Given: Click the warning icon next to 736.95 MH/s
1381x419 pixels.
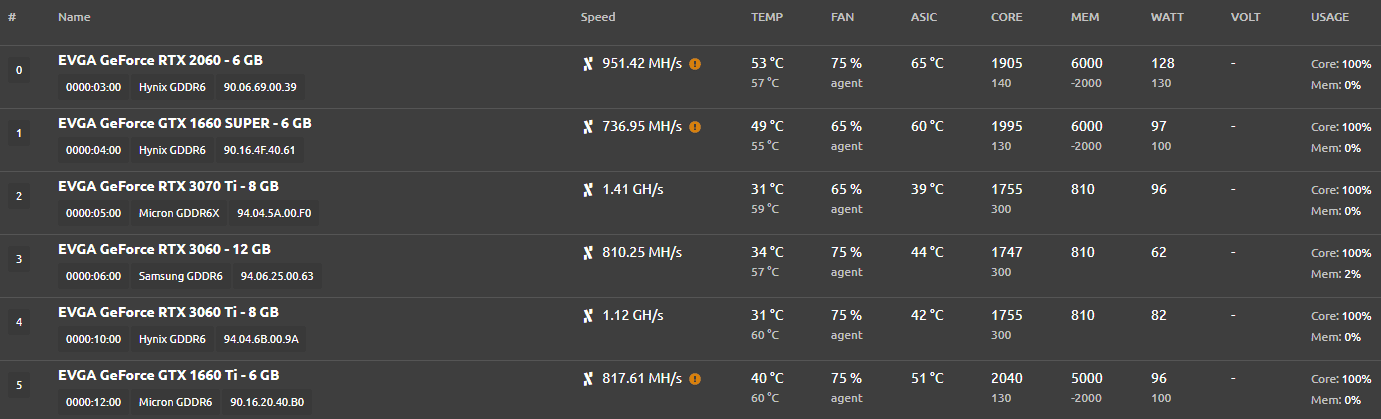Looking at the screenshot, I should click(x=695, y=127).
